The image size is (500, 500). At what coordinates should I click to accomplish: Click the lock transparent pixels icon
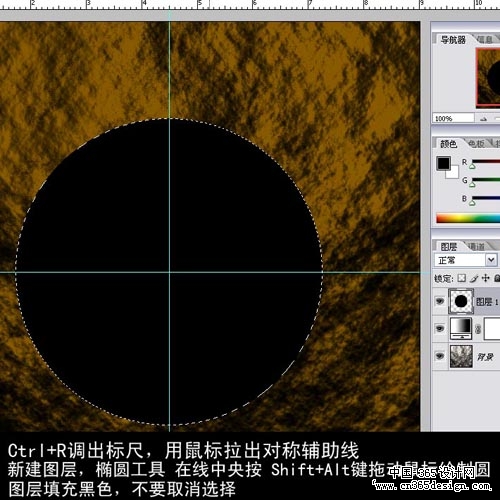[462, 278]
